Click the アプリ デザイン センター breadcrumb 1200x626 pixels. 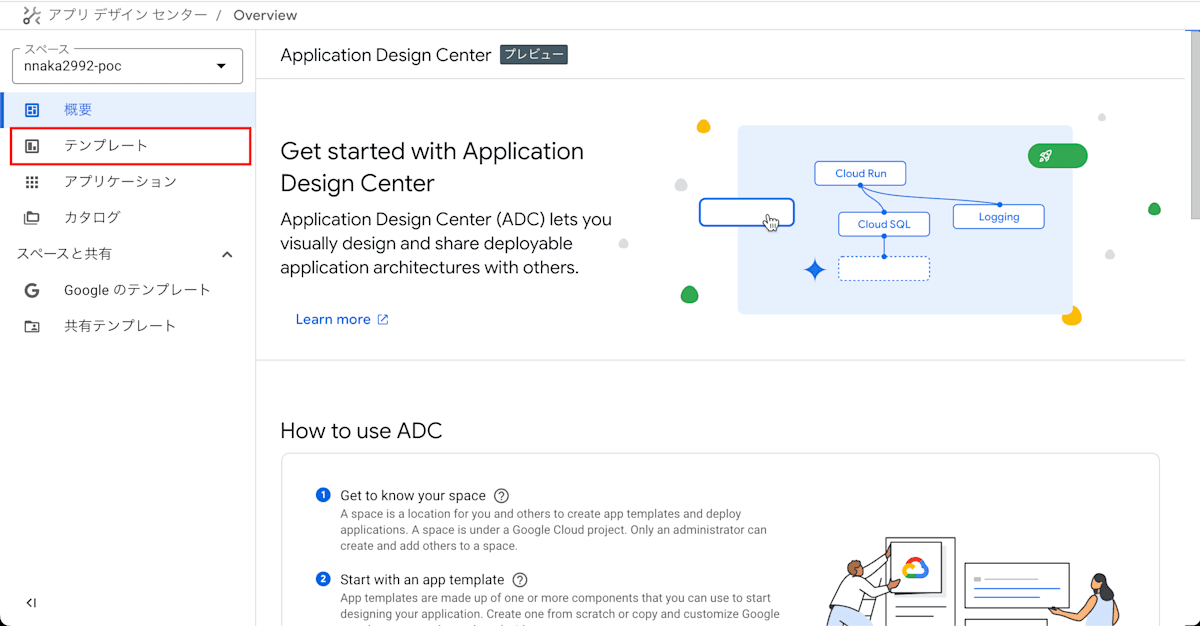128,15
